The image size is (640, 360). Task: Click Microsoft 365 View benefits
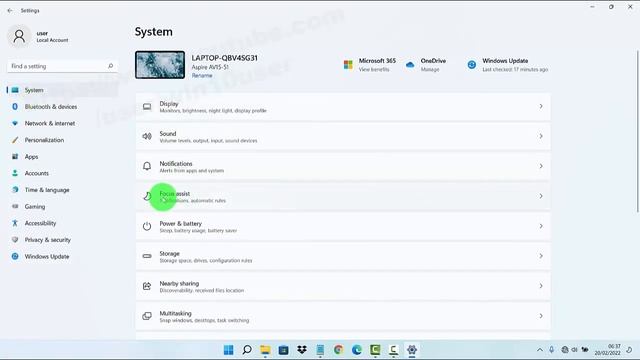pyautogui.click(x=374, y=69)
